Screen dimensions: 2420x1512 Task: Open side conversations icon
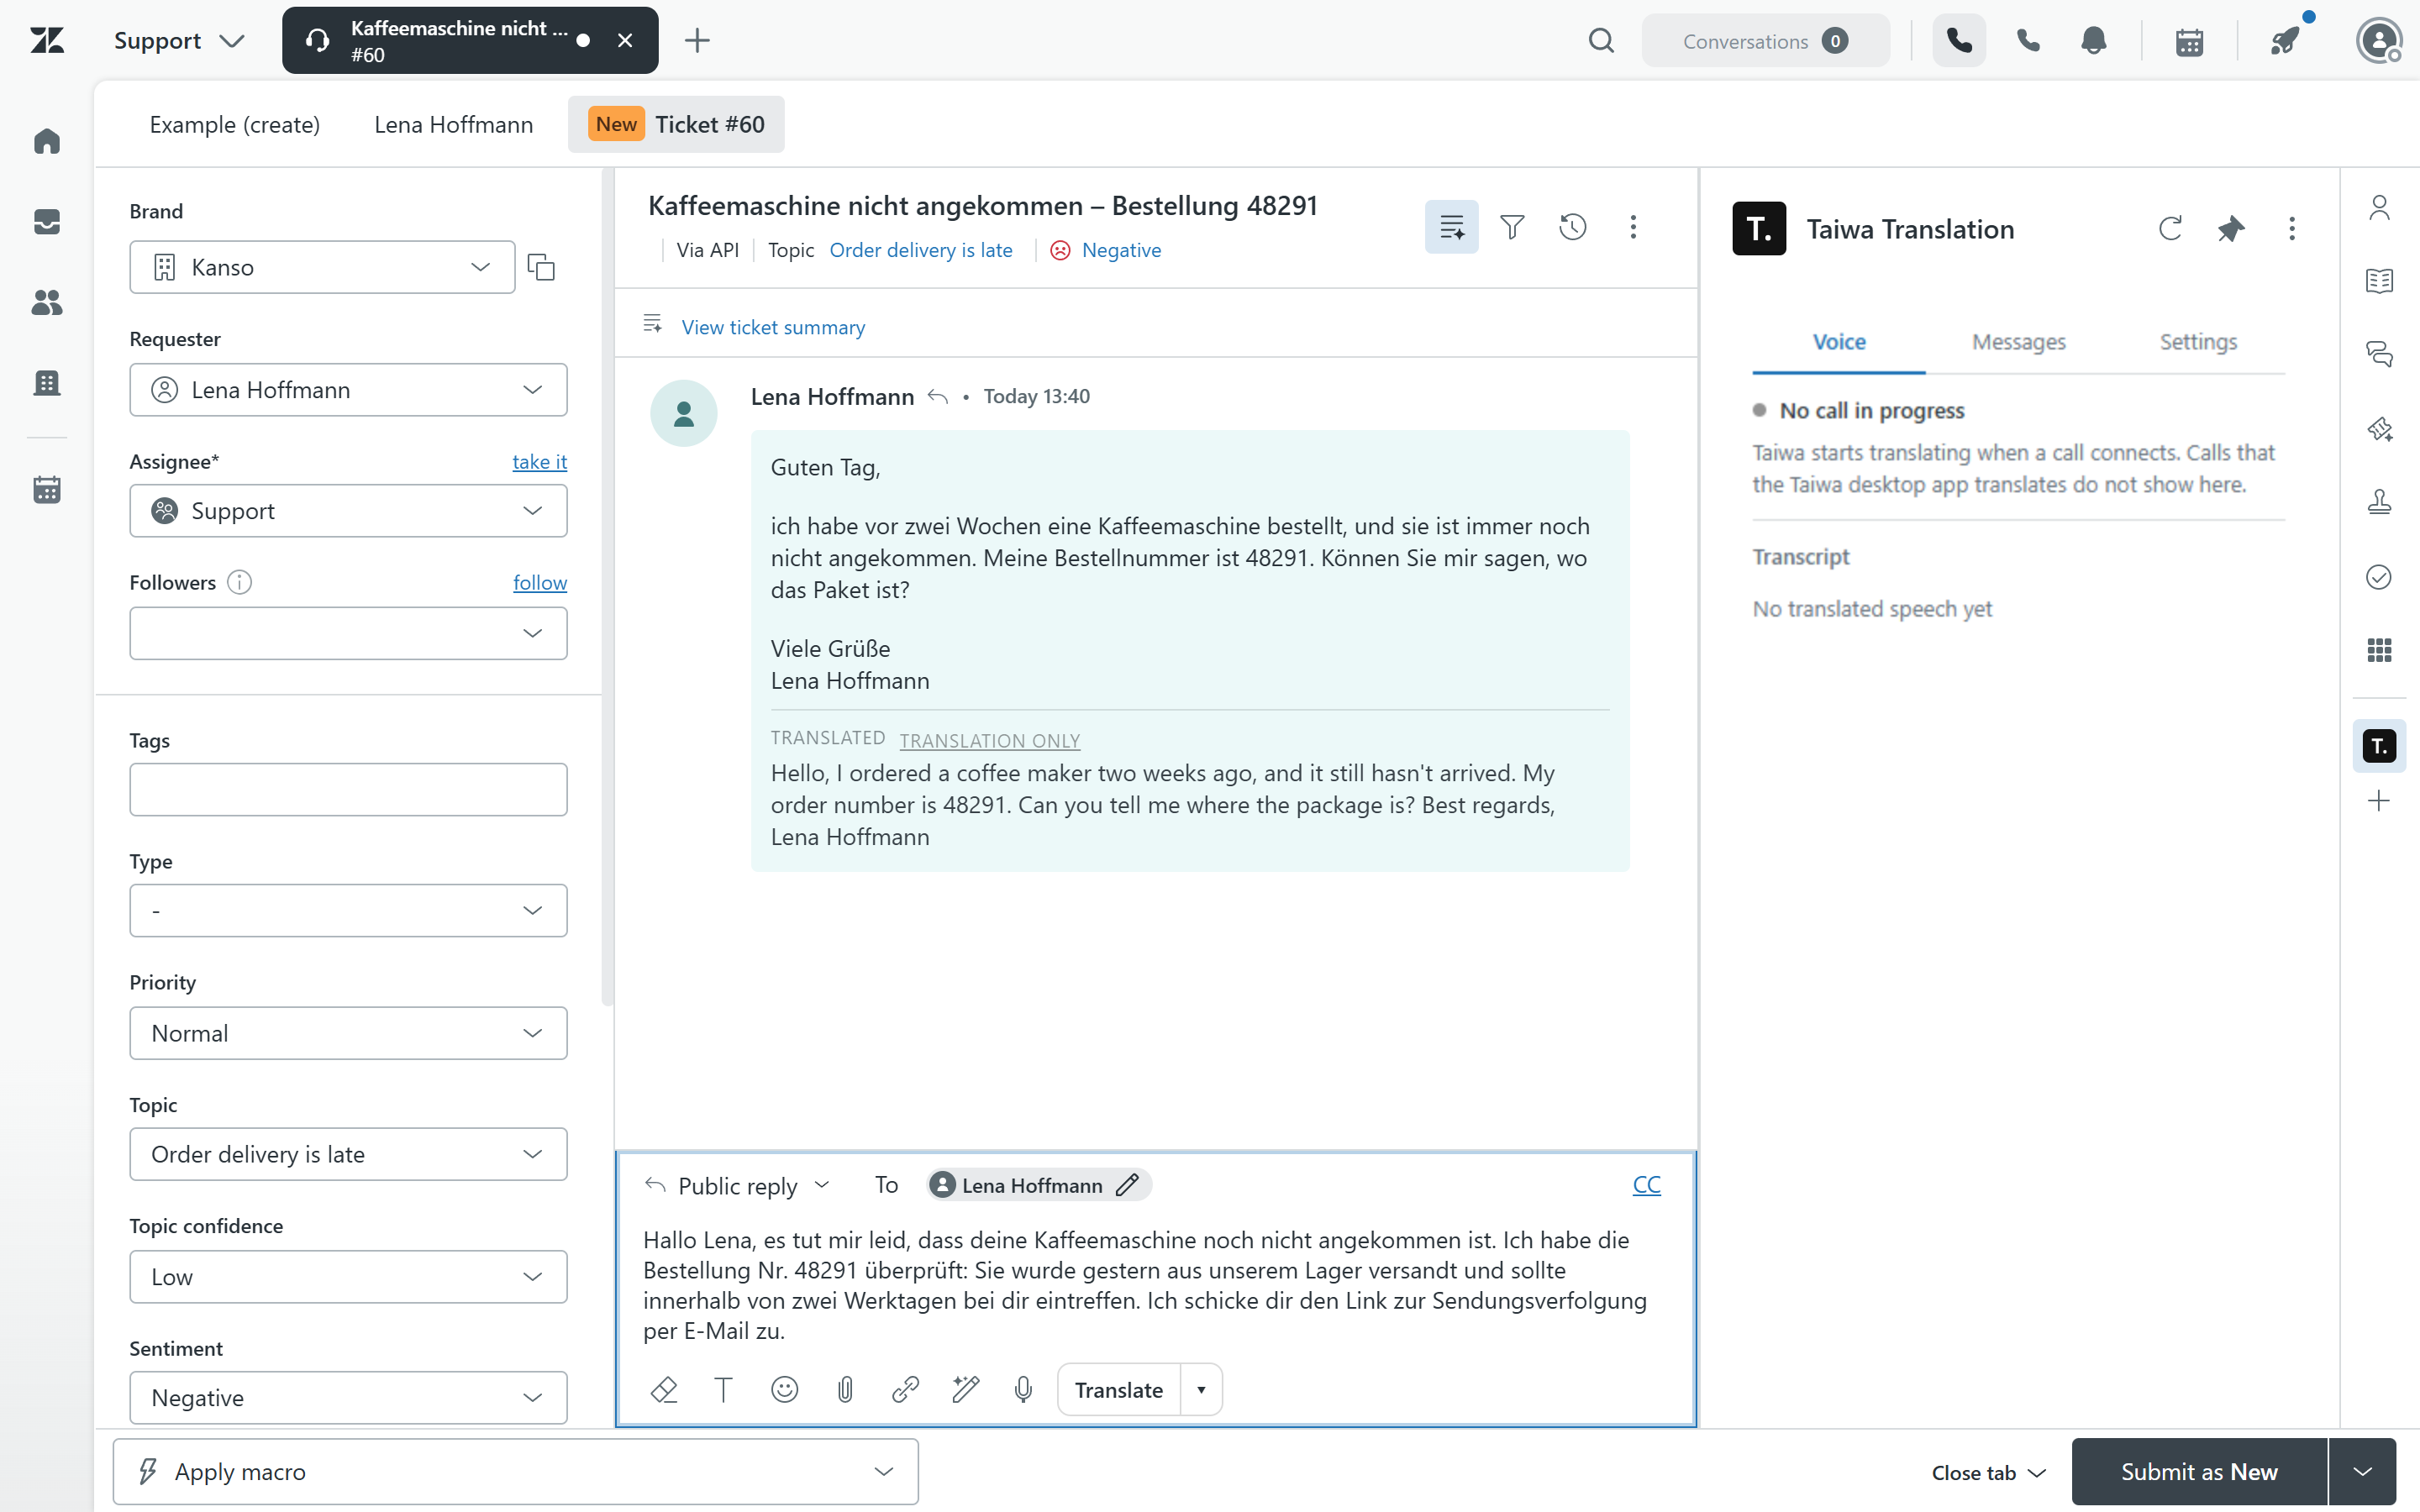coord(2379,354)
